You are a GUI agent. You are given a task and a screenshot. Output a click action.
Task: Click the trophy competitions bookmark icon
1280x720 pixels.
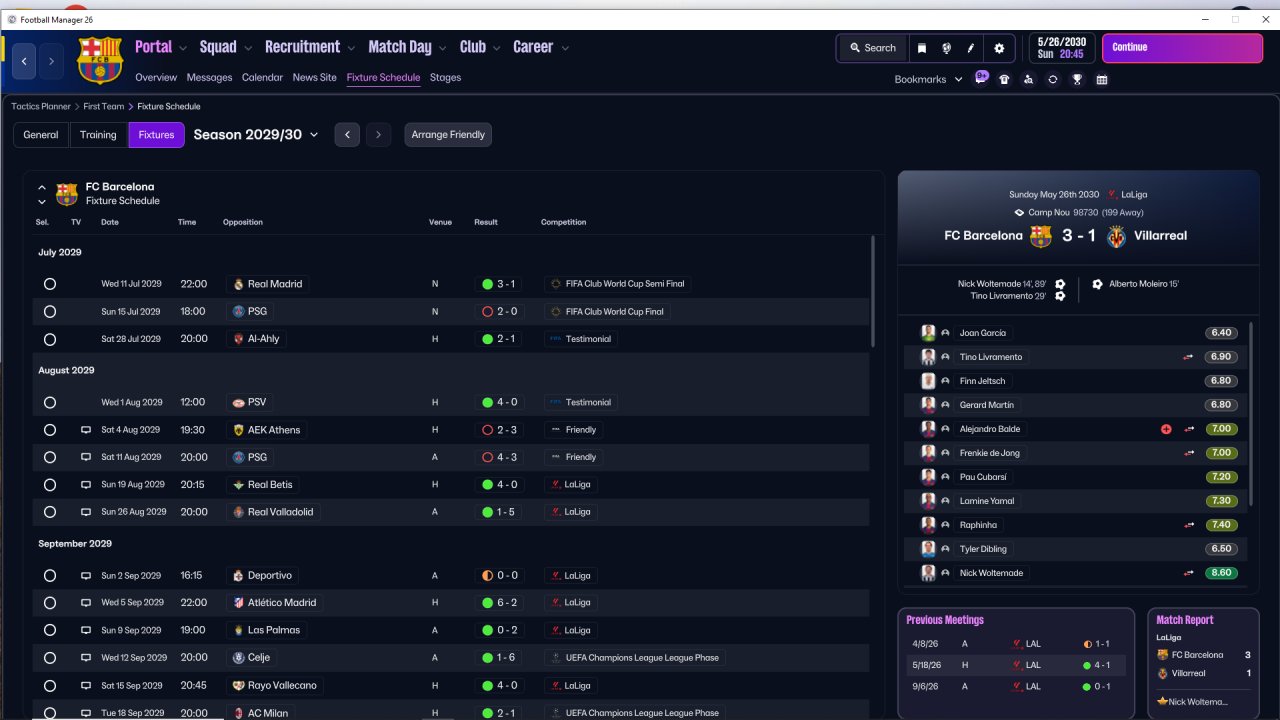point(1077,80)
